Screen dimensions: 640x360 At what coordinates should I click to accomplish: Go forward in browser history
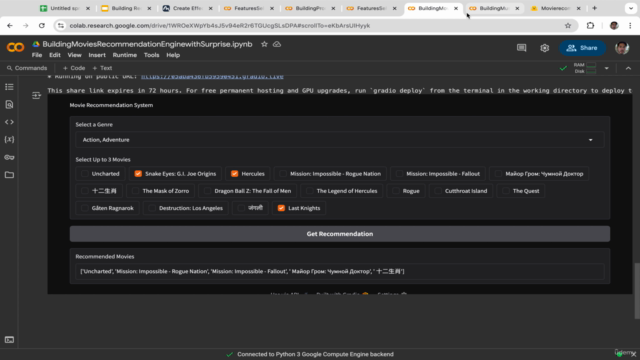pos(26,26)
